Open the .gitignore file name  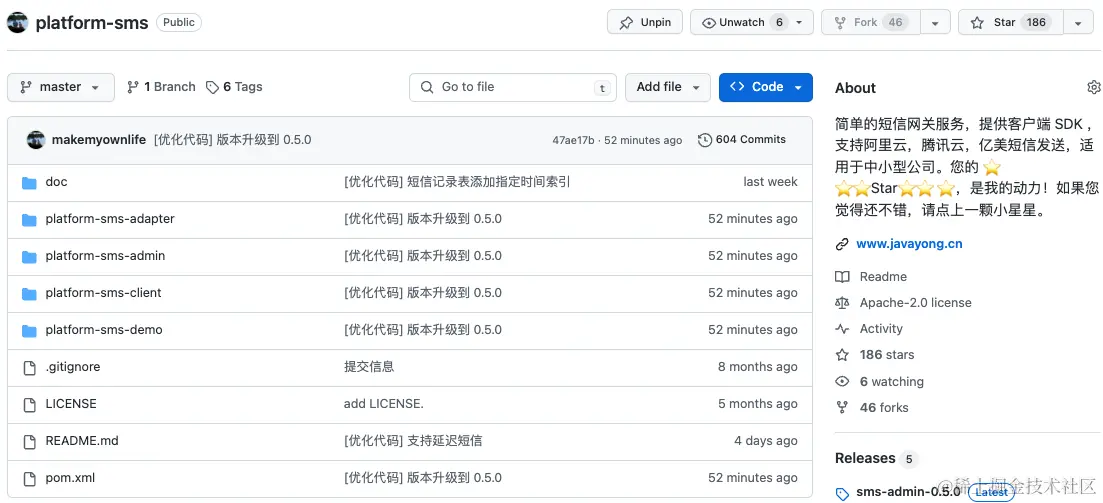[x=72, y=367]
